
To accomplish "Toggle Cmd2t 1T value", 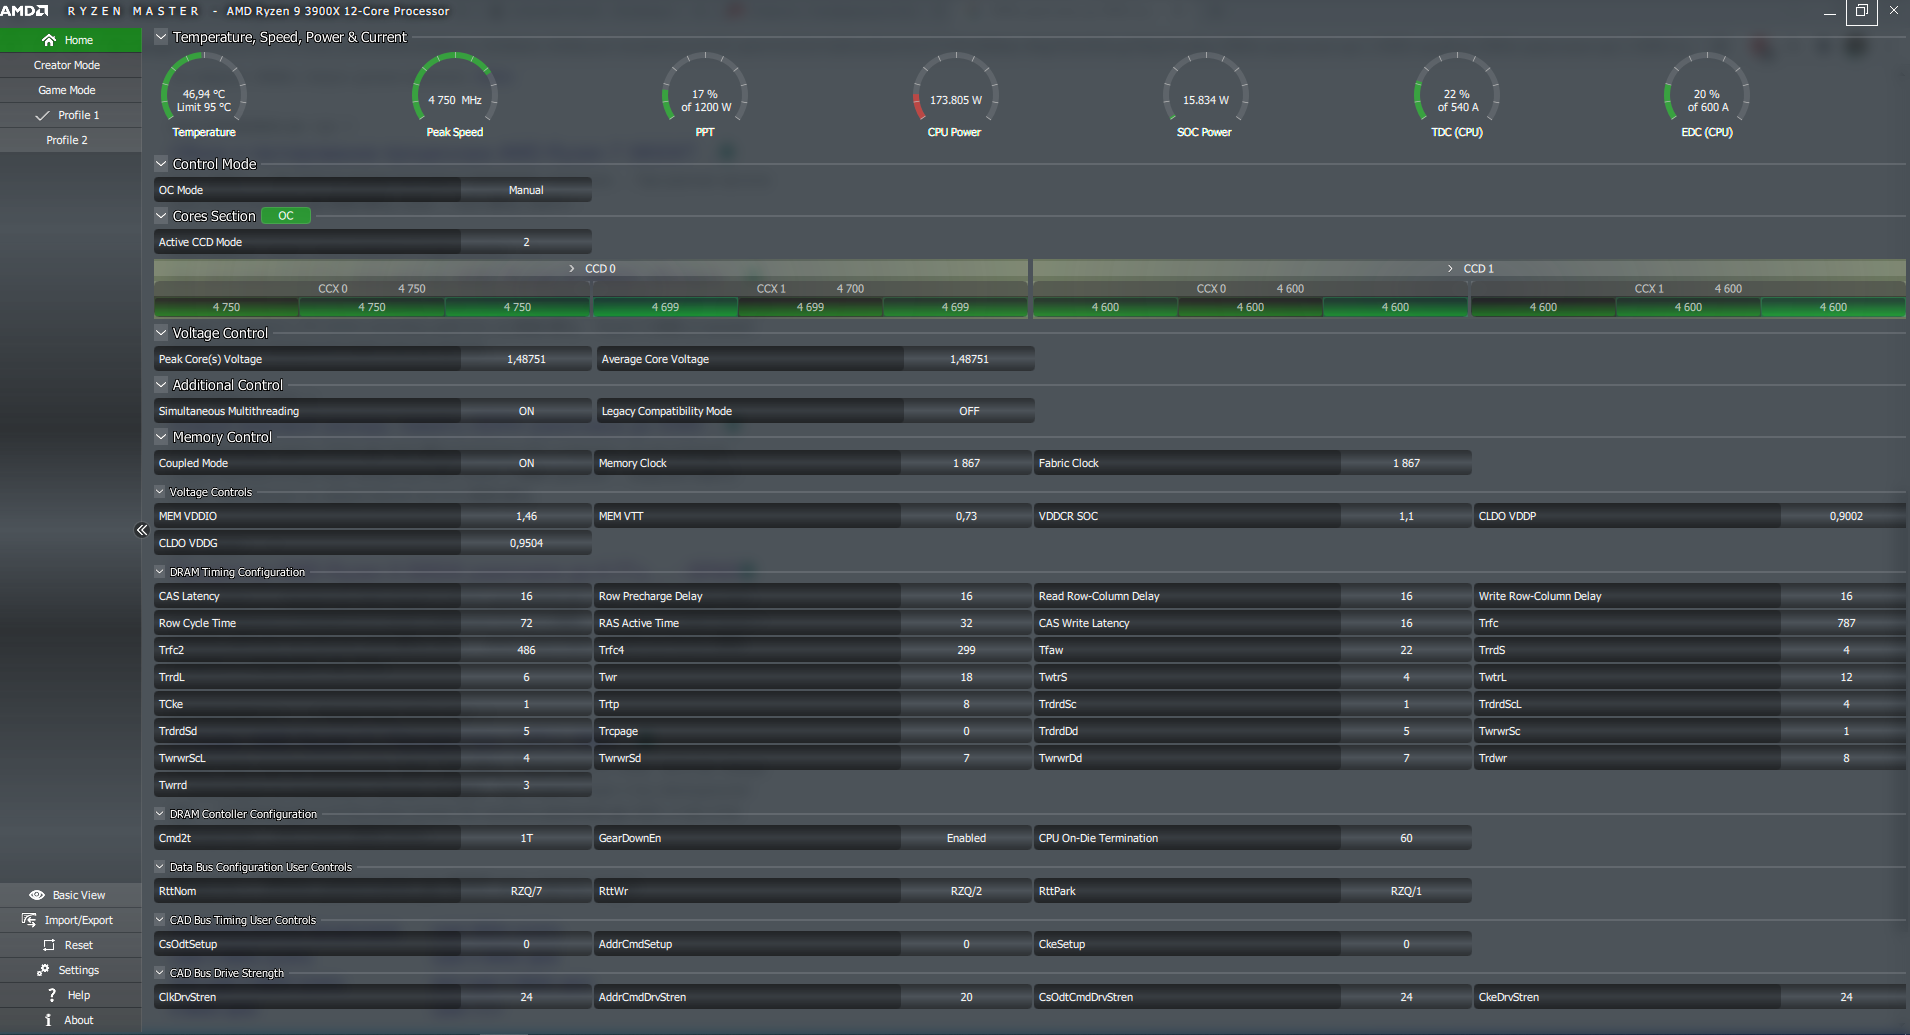I will (x=526, y=838).
